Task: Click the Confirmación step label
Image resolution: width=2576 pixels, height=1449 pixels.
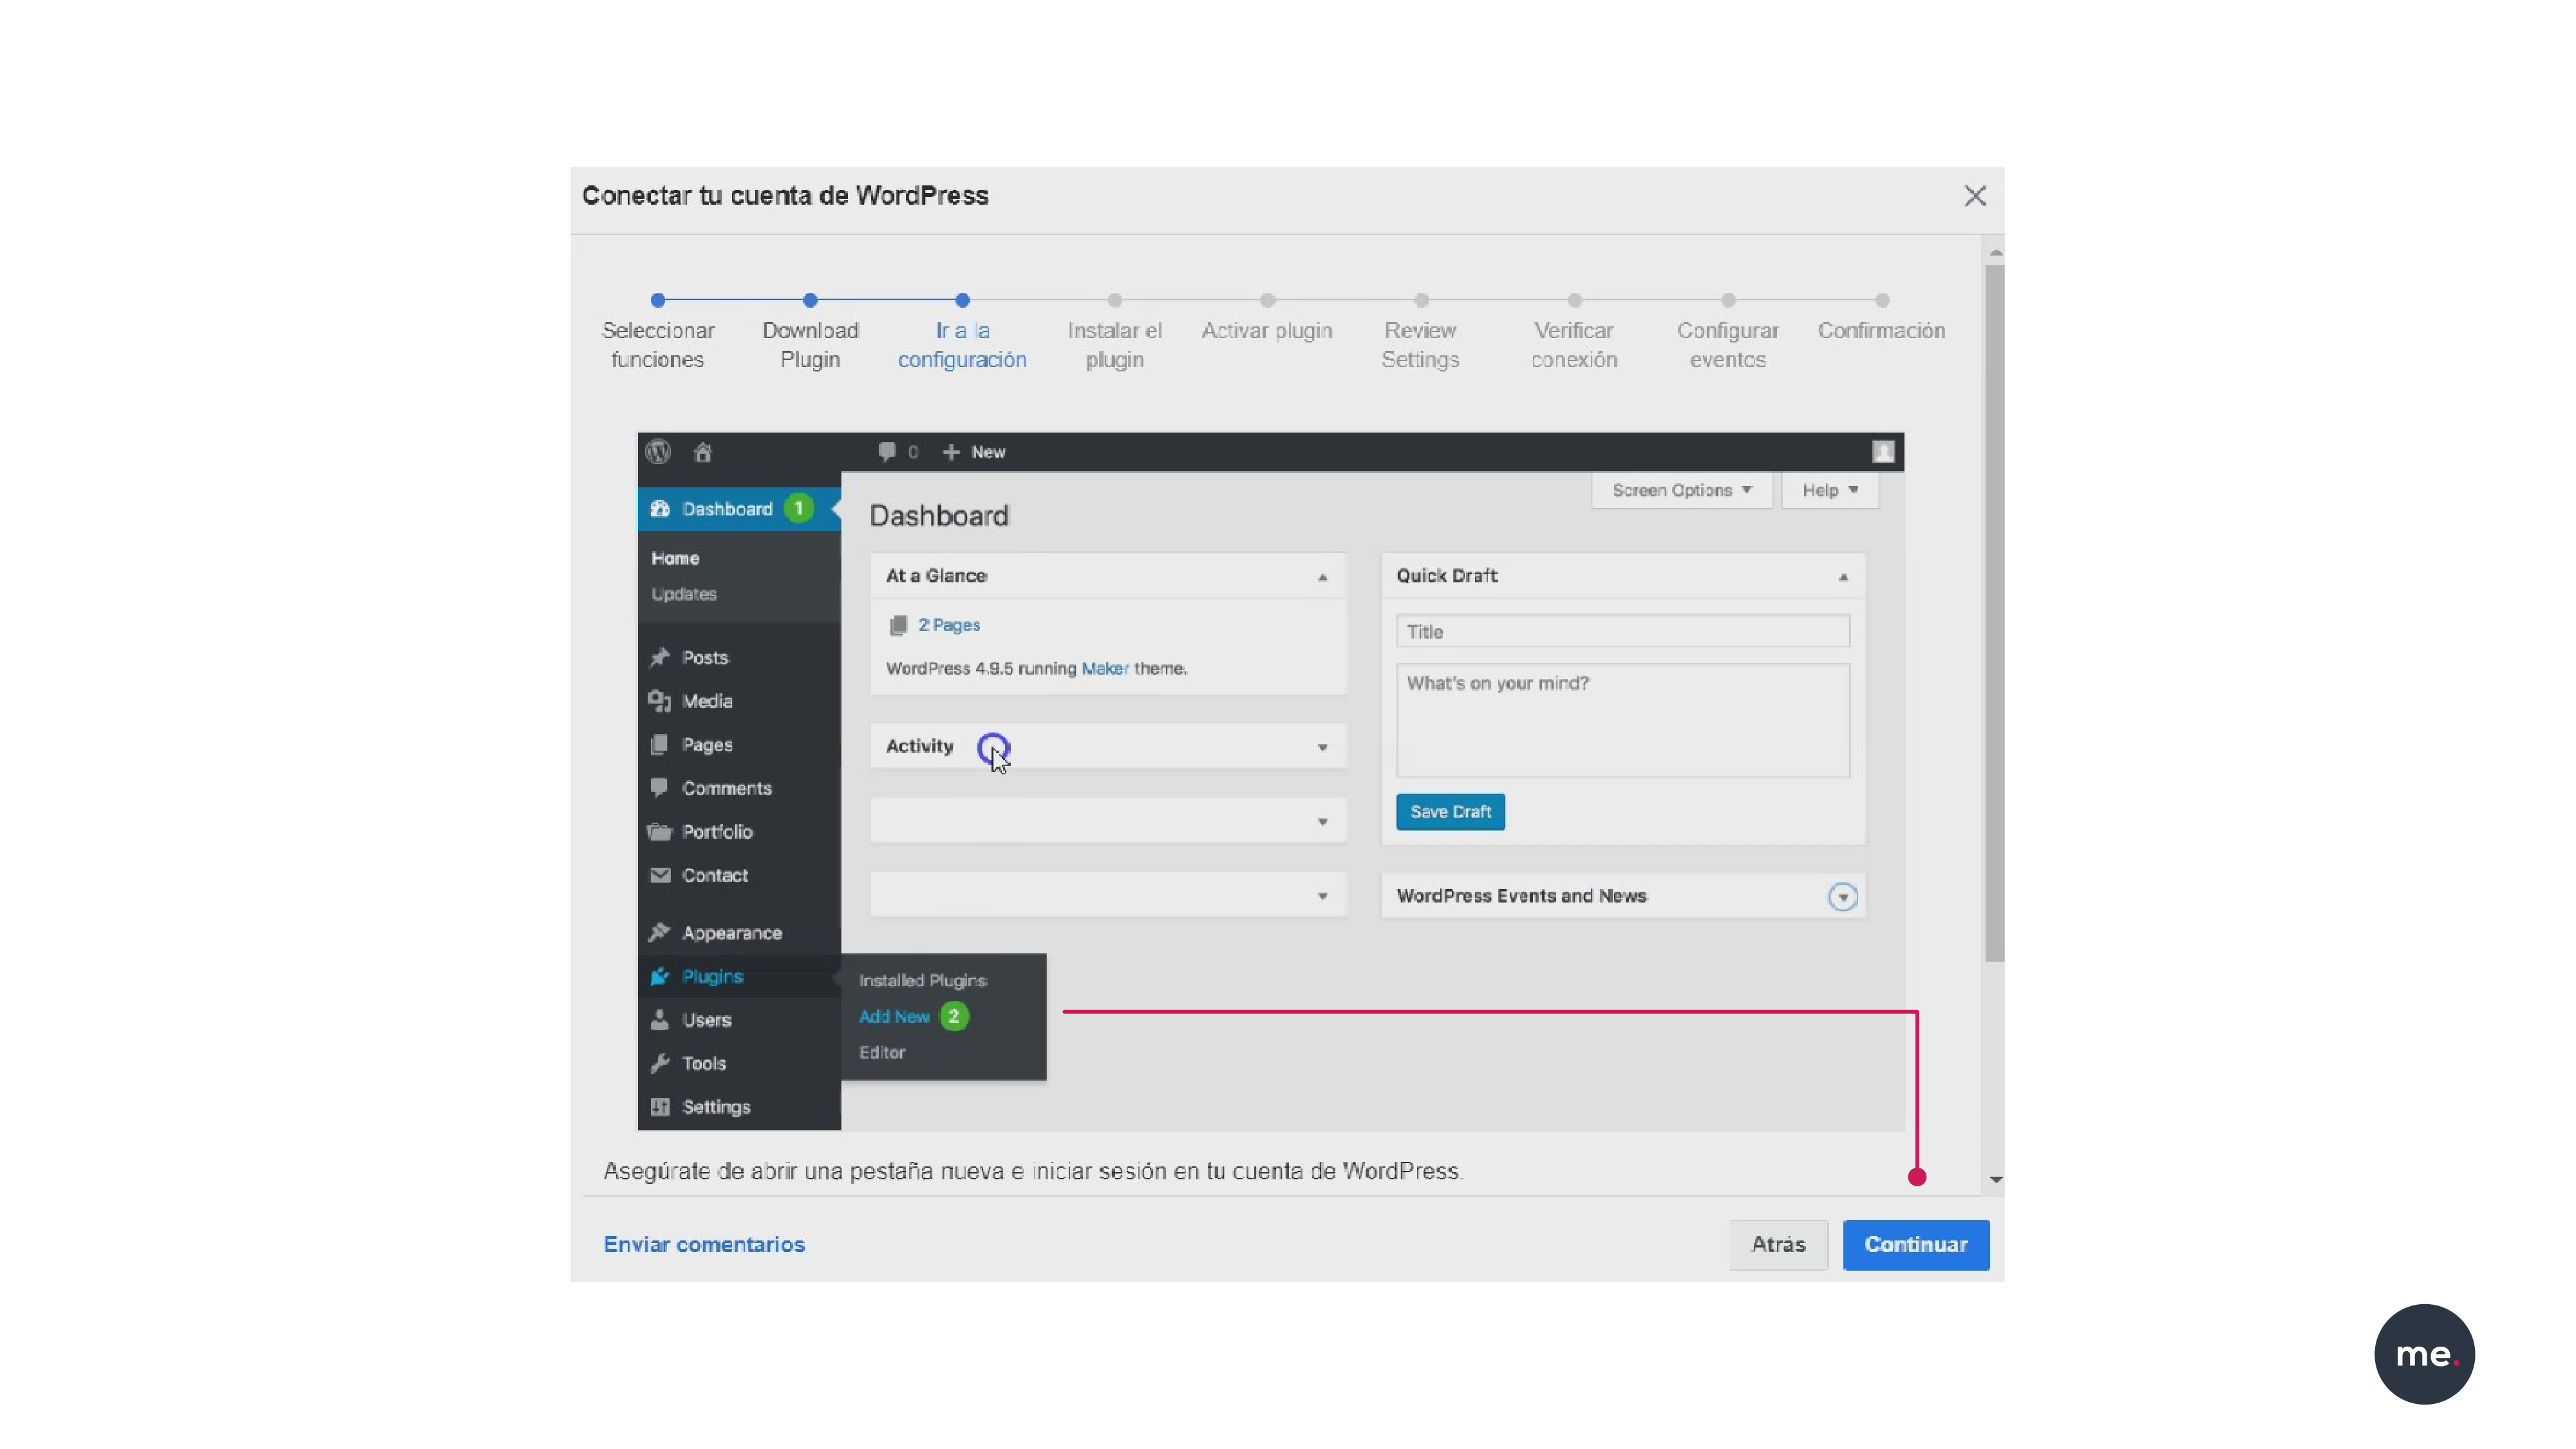Action: point(1881,331)
